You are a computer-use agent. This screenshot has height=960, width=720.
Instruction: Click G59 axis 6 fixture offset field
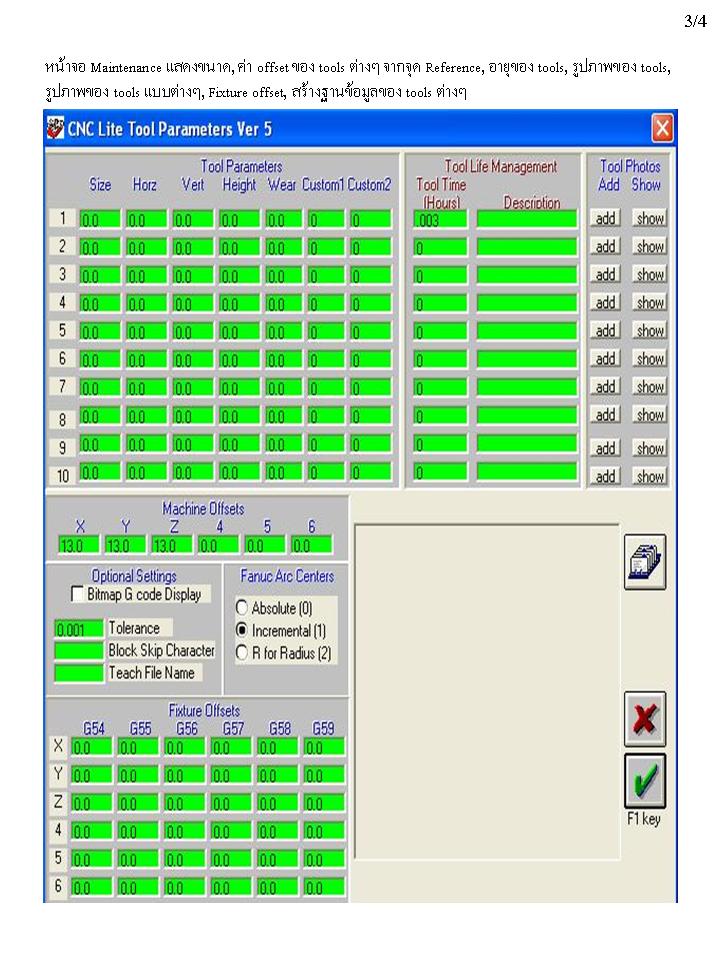coord(324,887)
